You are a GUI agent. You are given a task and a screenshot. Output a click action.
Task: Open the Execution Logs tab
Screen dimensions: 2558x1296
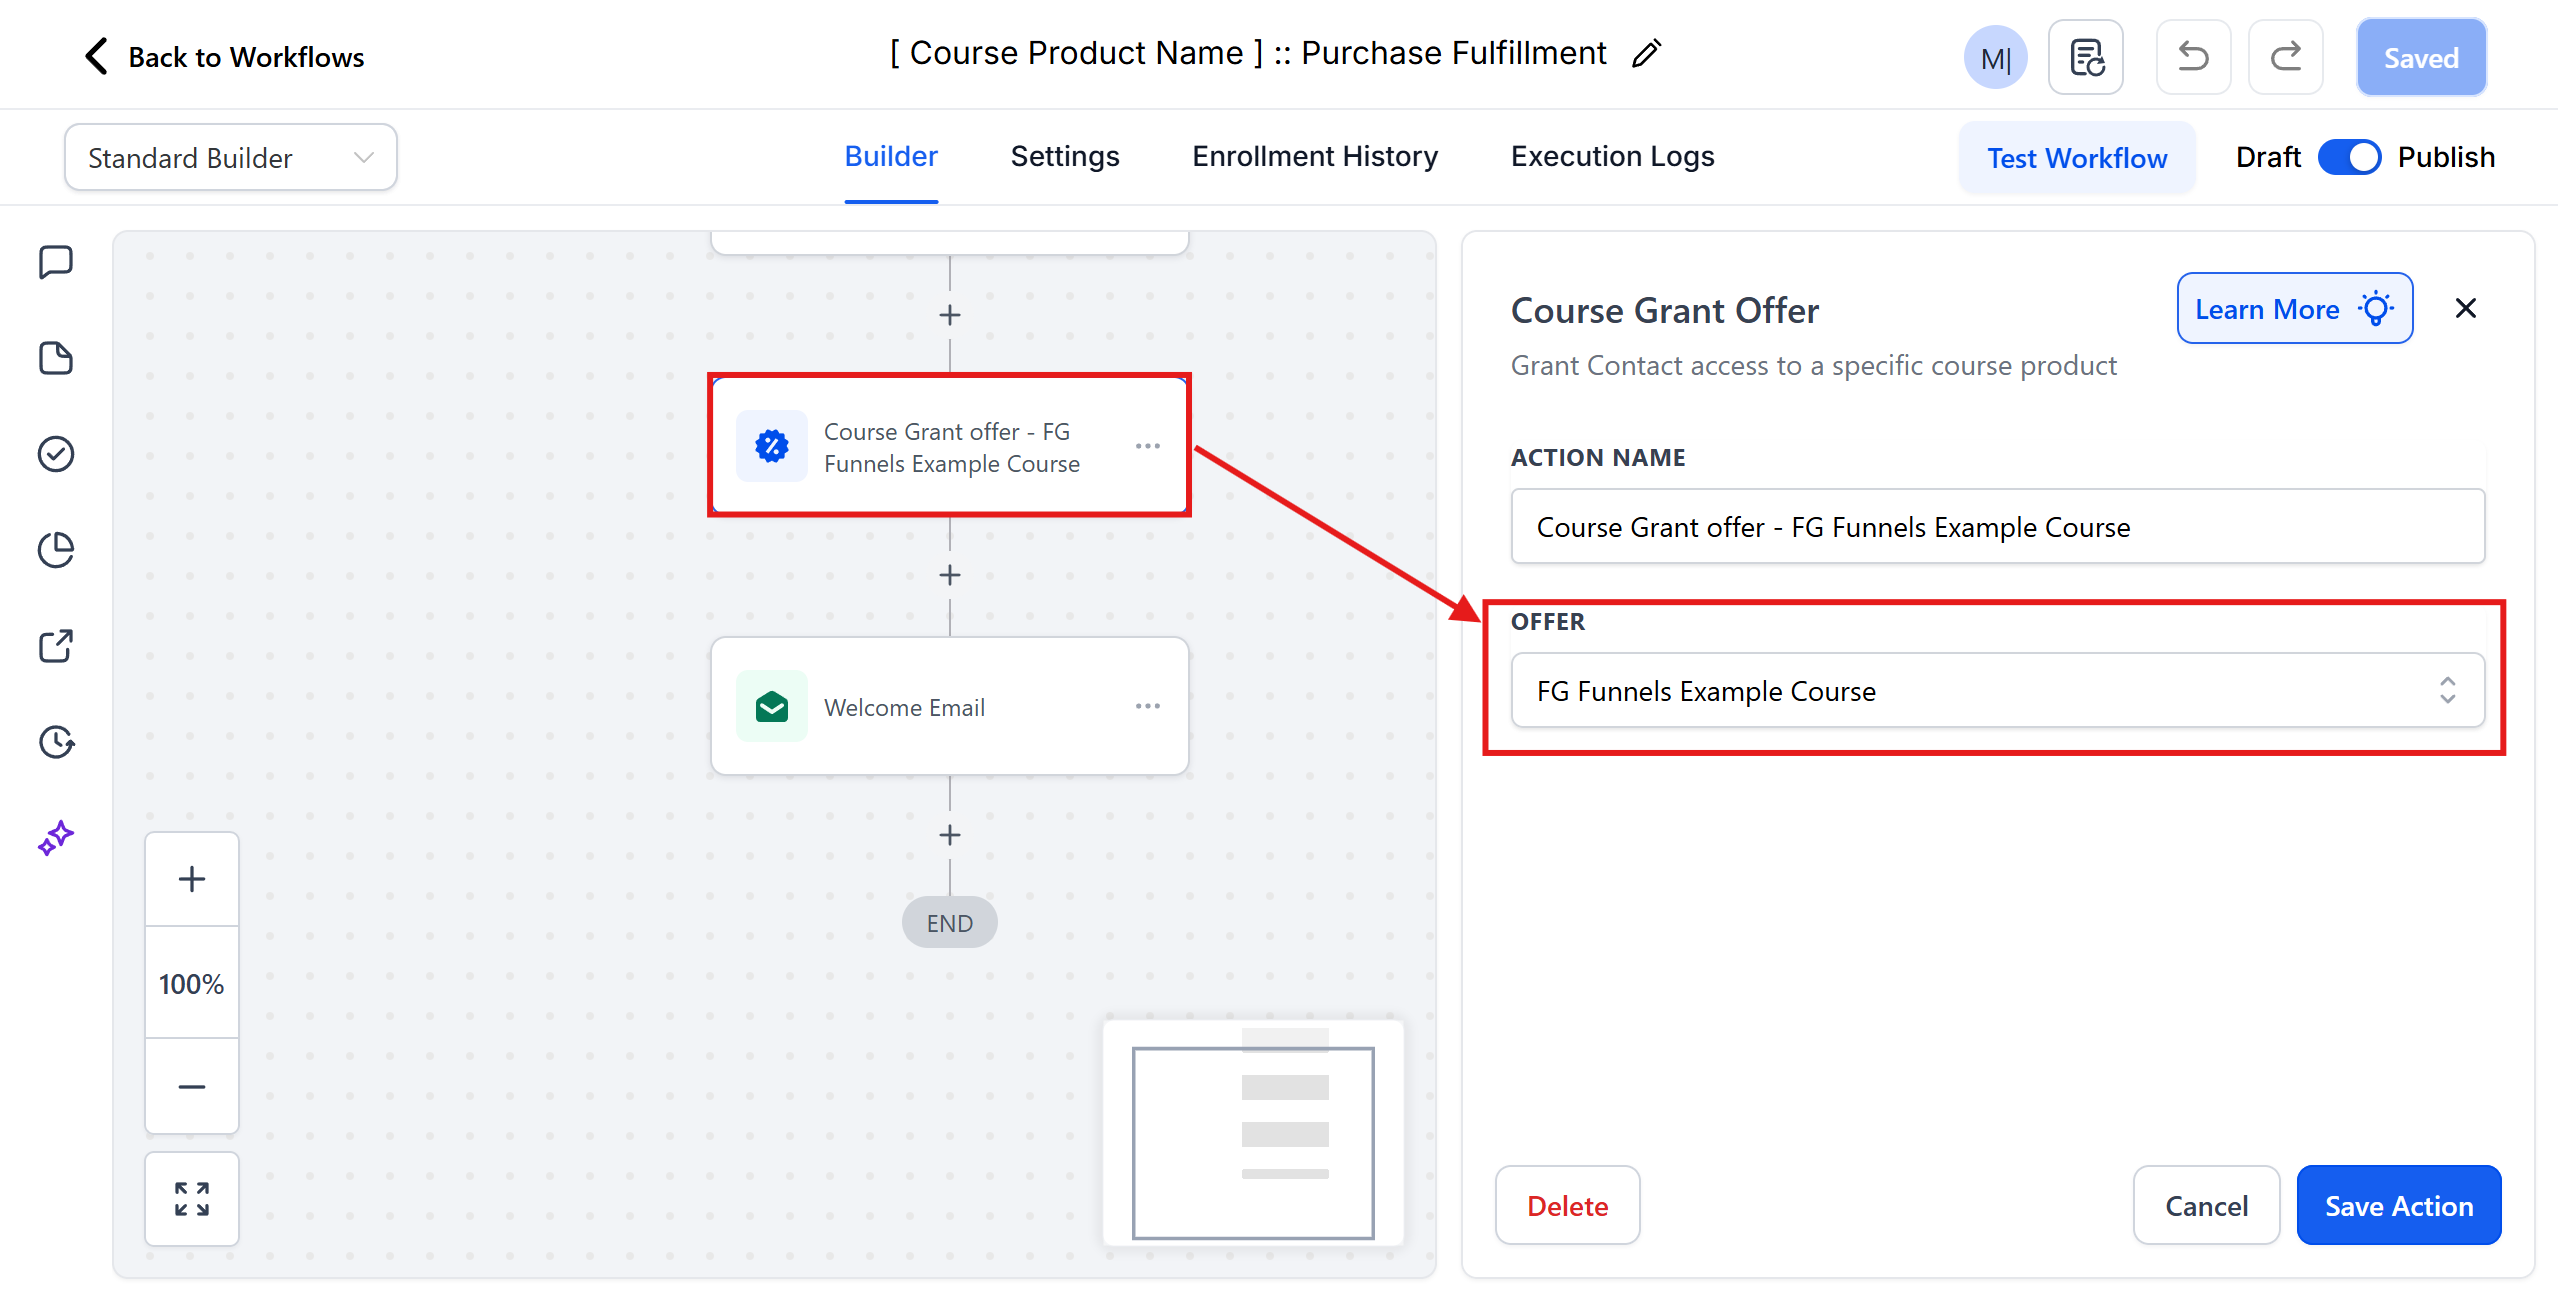[1612, 156]
